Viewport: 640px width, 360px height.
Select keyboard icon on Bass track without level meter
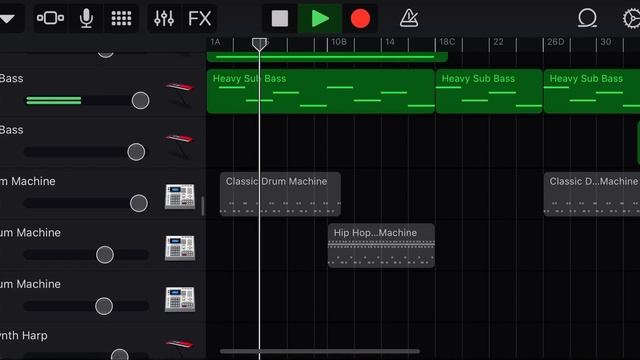(x=180, y=146)
